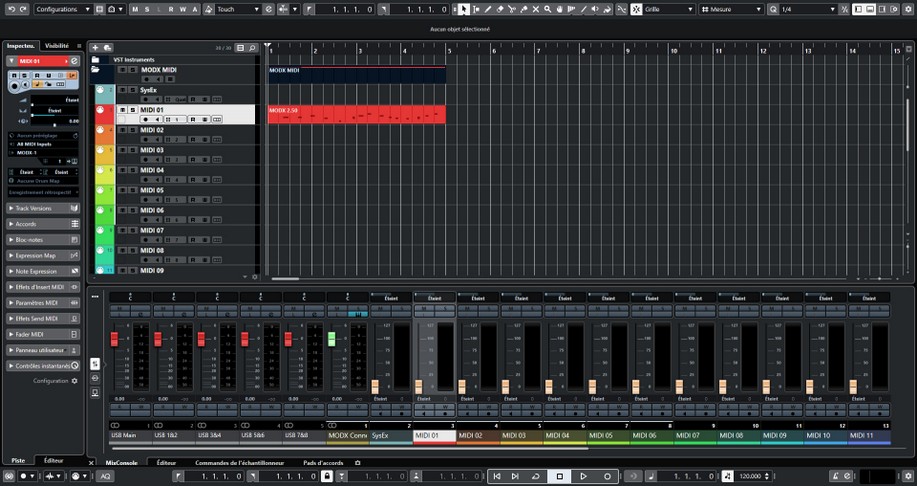Image resolution: width=917 pixels, height=486 pixels.
Task: Click the add track plus button
Action: tap(95, 47)
